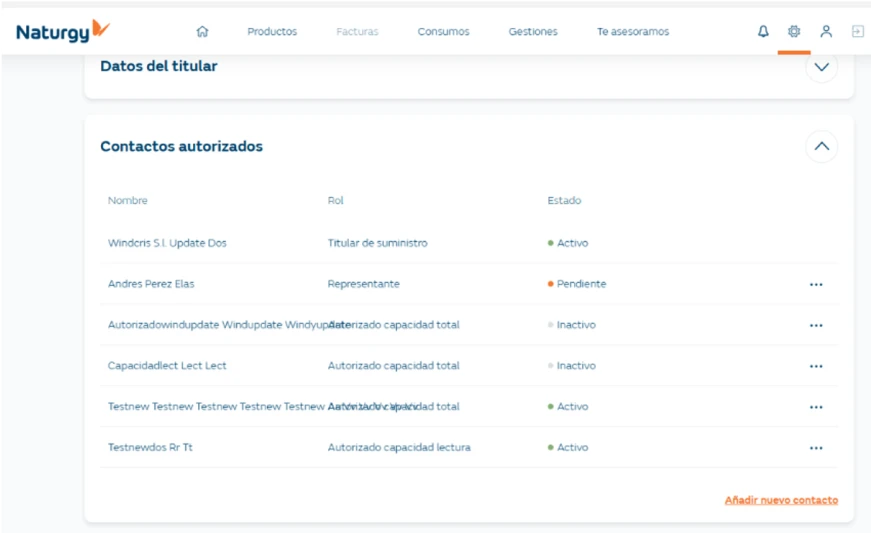This screenshot has height=533, width=871.
Task: Select Consumos in the navigation bar
Action: (x=443, y=32)
